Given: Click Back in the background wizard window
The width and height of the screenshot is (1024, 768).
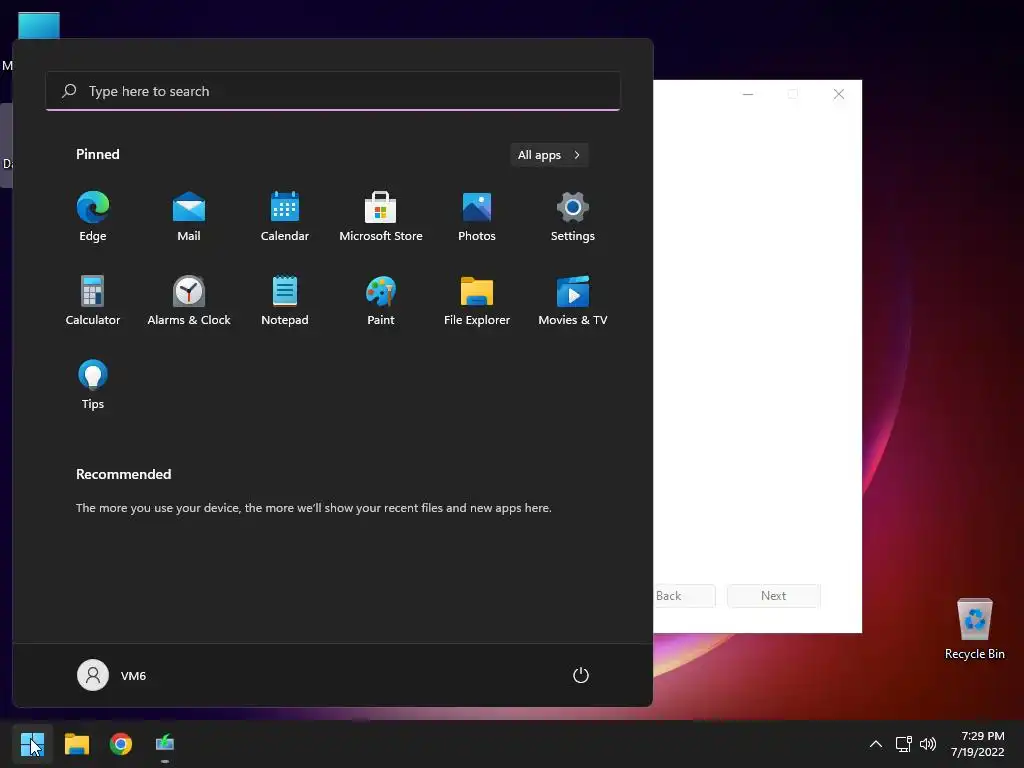Looking at the screenshot, I should click(684, 596).
